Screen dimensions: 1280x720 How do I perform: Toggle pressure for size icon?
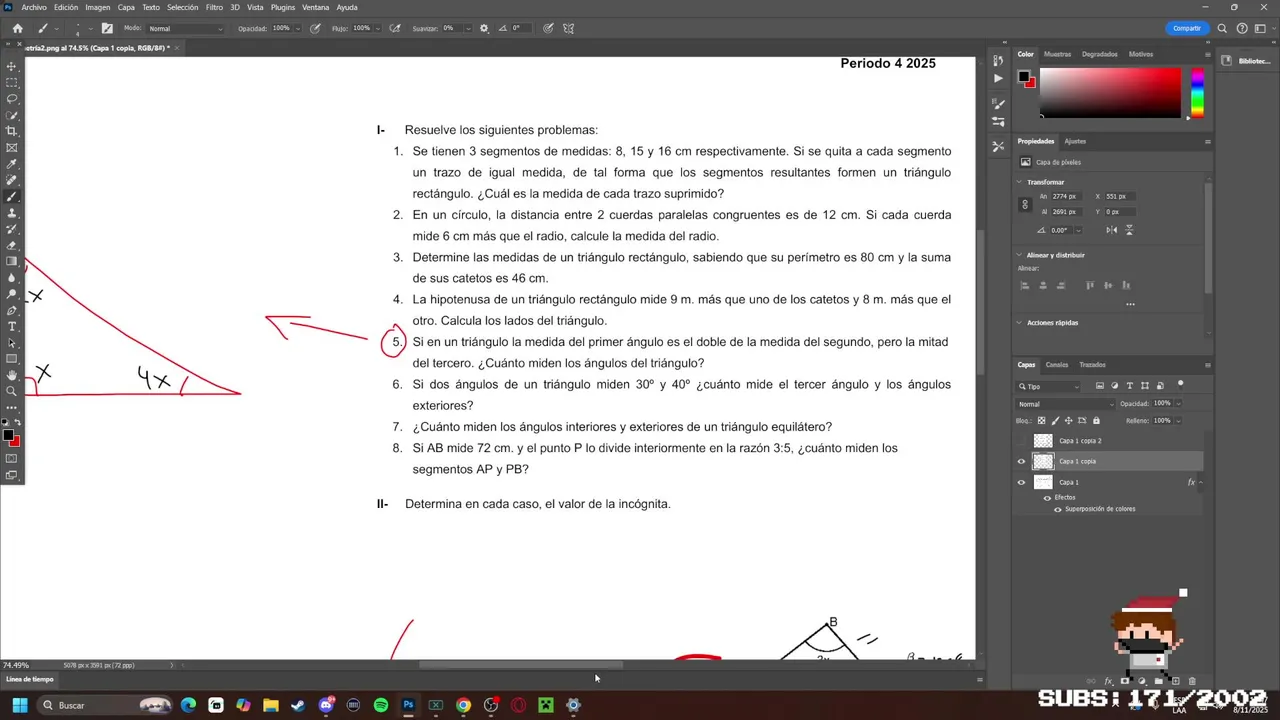(546, 28)
